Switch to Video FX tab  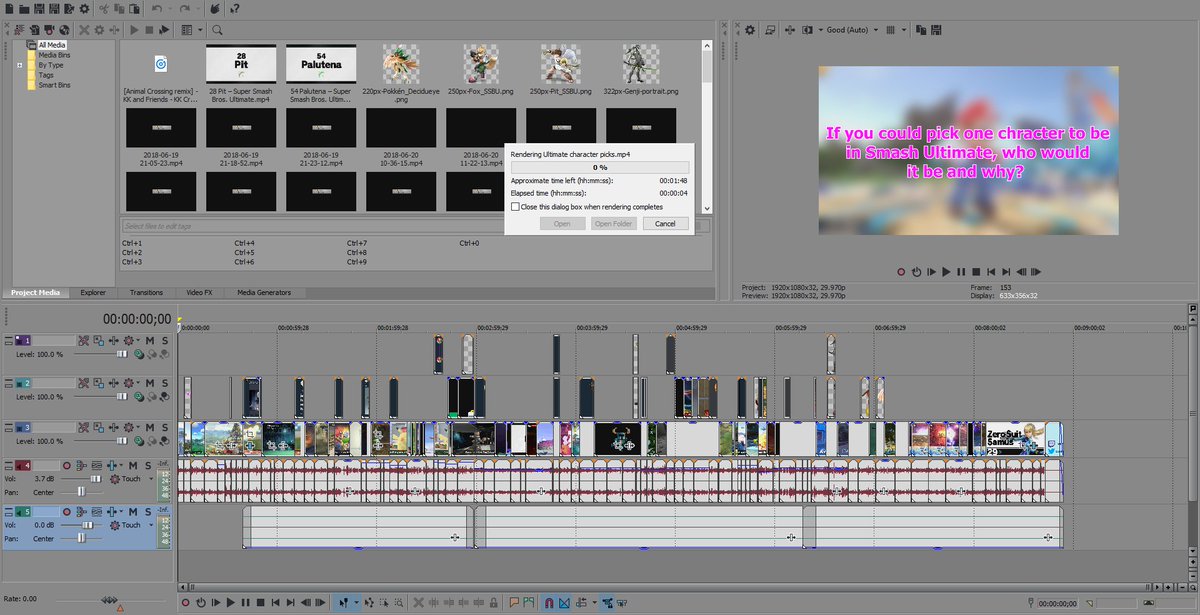[200, 293]
